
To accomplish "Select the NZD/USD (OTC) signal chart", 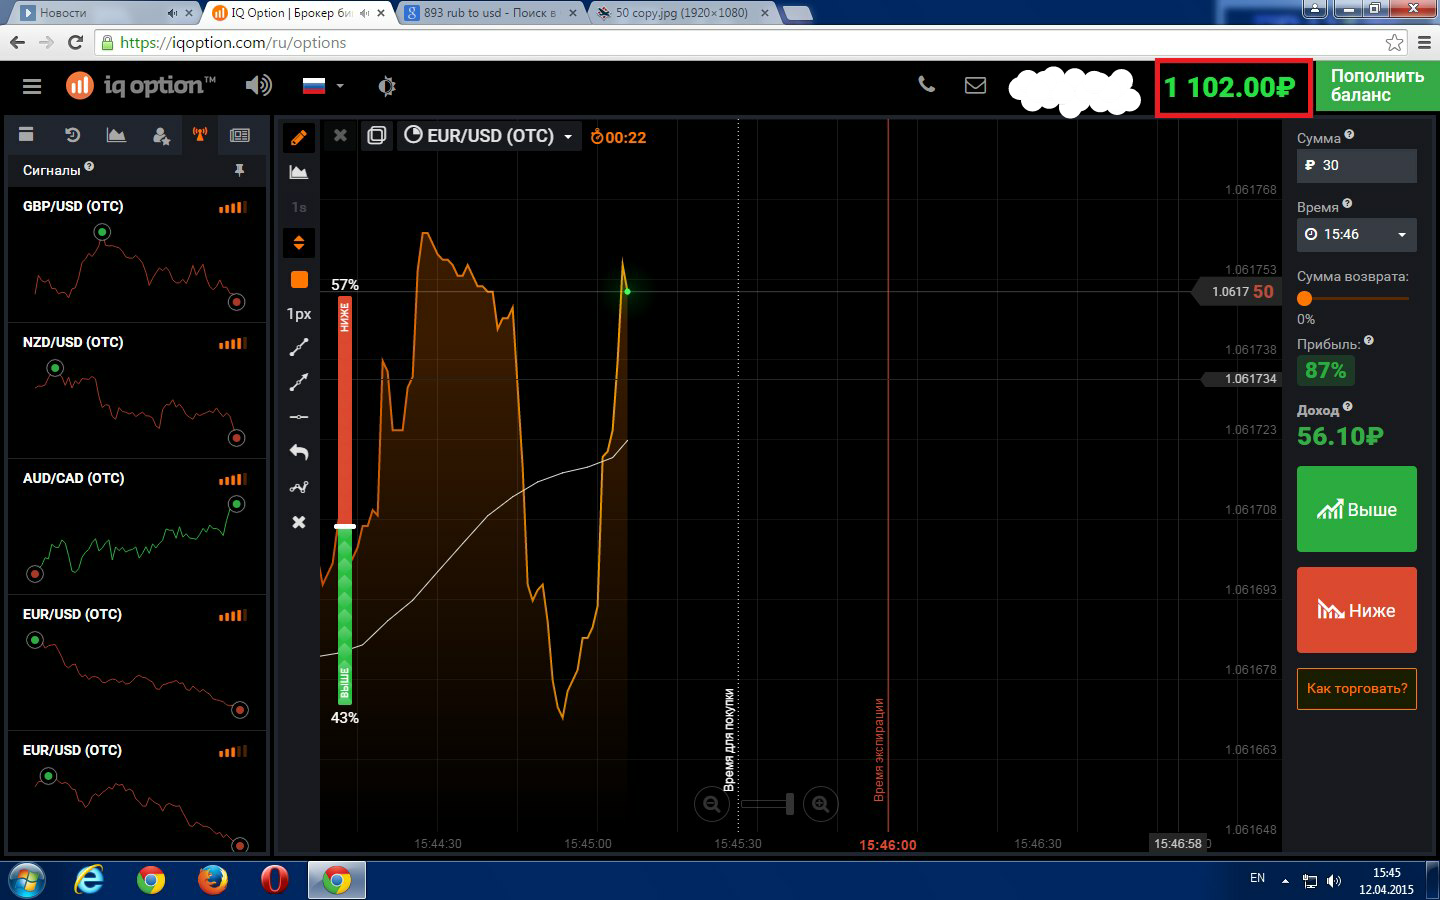I will click(137, 391).
